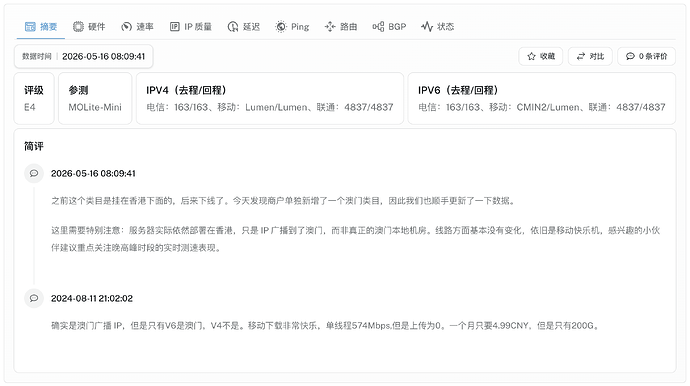Click the 数据时间 timestamp selector
The image size is (690, 386).
pos(84,56)
